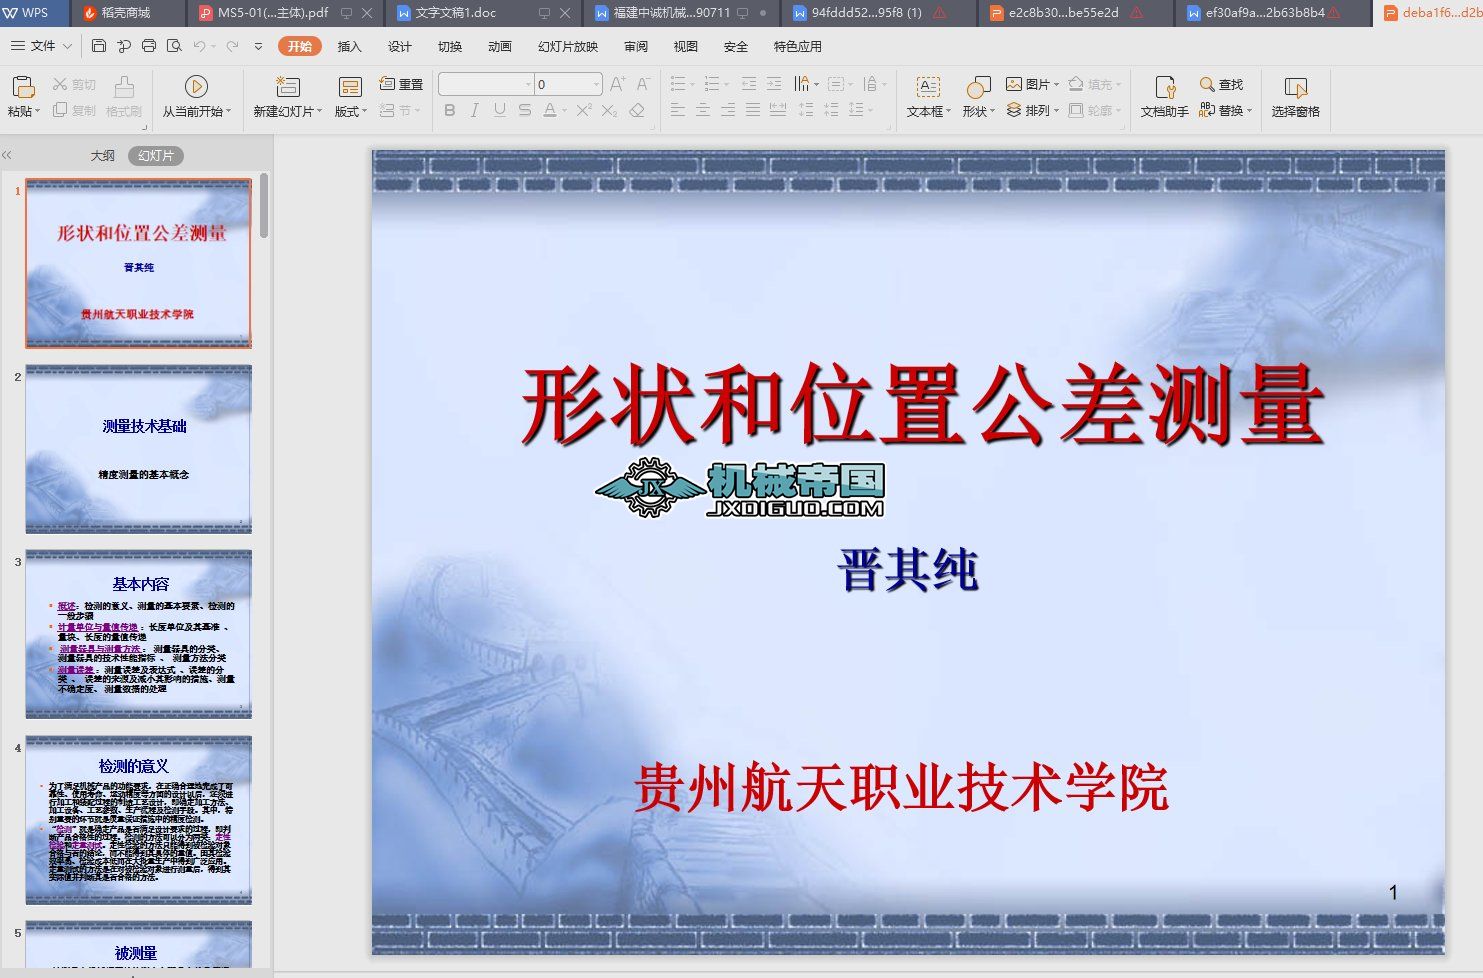The height and width of the screenshot is (978, 1483).
Task: Decrease font size with the A- icon
Action: (643, 85)
